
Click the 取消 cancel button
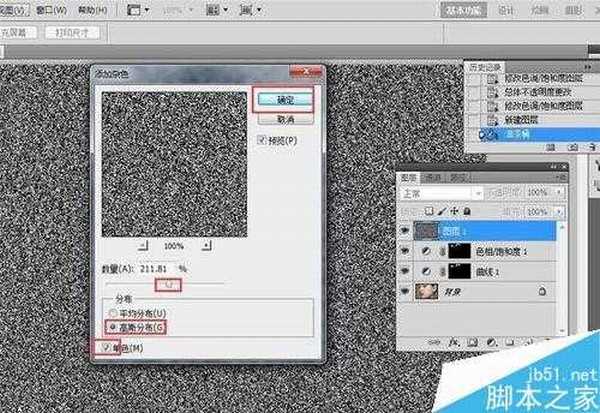point(282,116)
